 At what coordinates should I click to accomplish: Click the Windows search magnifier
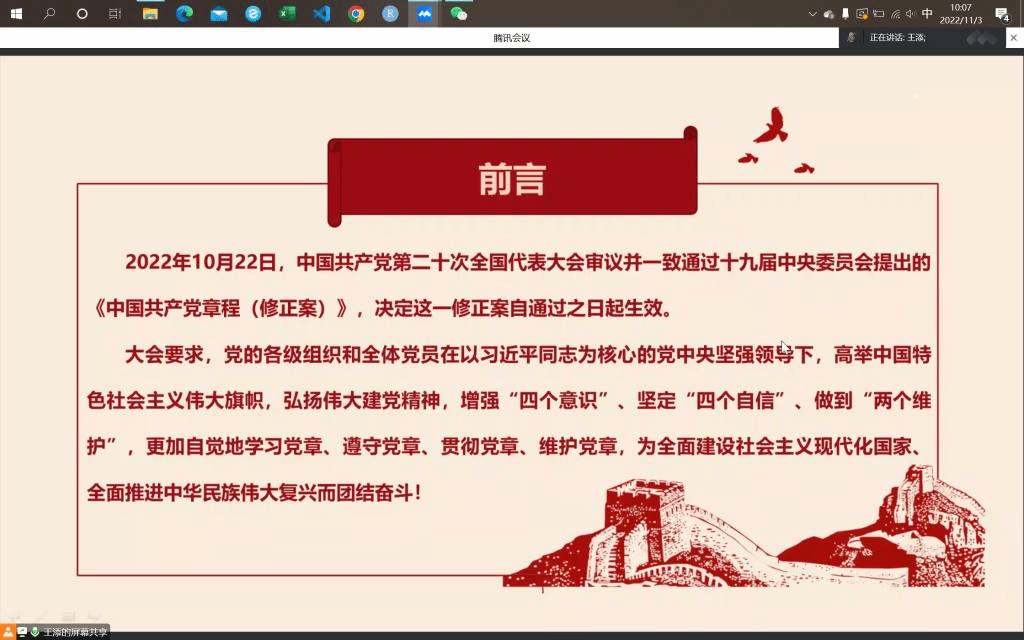[49, 14]
